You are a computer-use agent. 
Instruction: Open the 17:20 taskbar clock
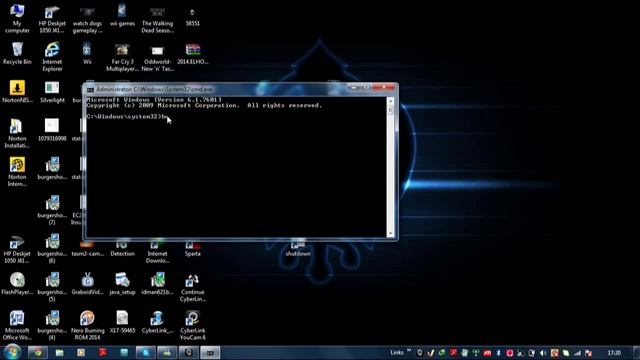[x=614, y=353]
